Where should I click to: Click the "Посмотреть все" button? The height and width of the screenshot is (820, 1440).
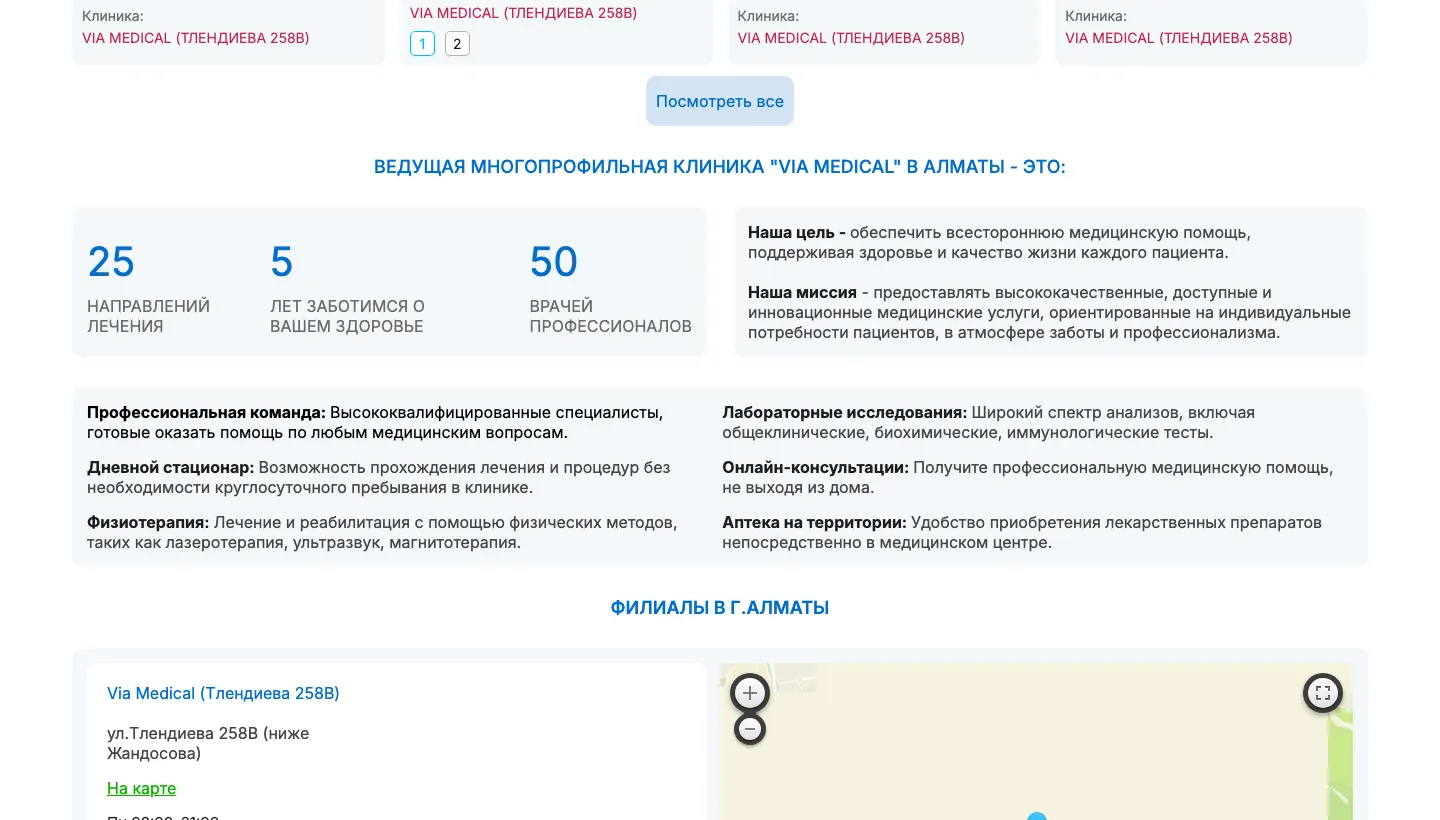(720, 101)
